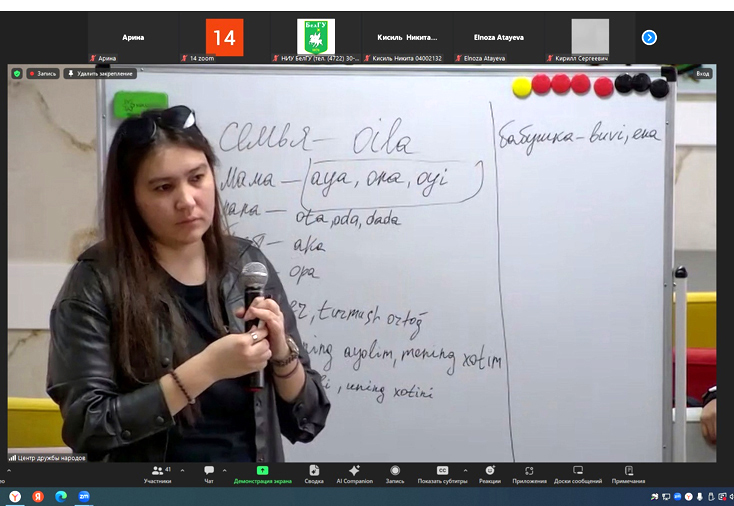The width and height of the screenshot is (734, 506).
Task: Expand the arrow next to Чат
Action: [x=224, y=469]
